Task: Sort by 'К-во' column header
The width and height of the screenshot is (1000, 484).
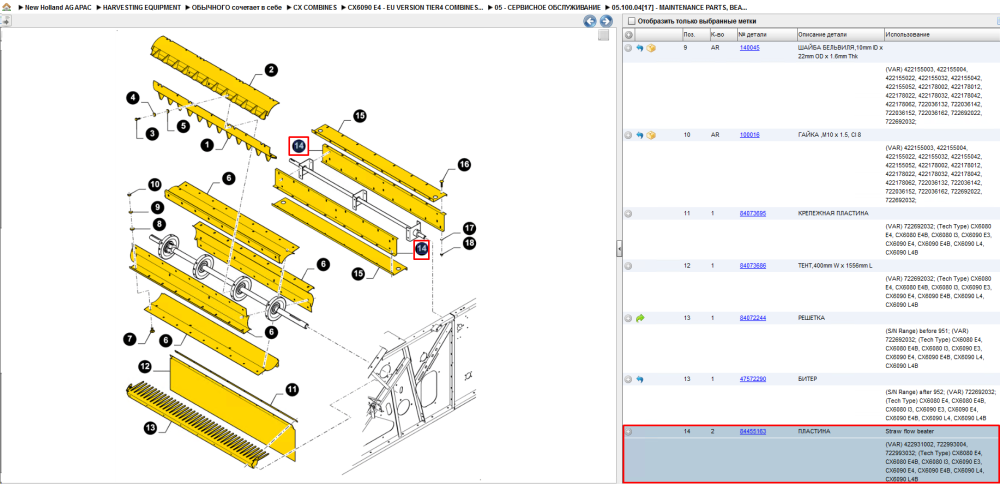Action: click(x=723, y=34)
